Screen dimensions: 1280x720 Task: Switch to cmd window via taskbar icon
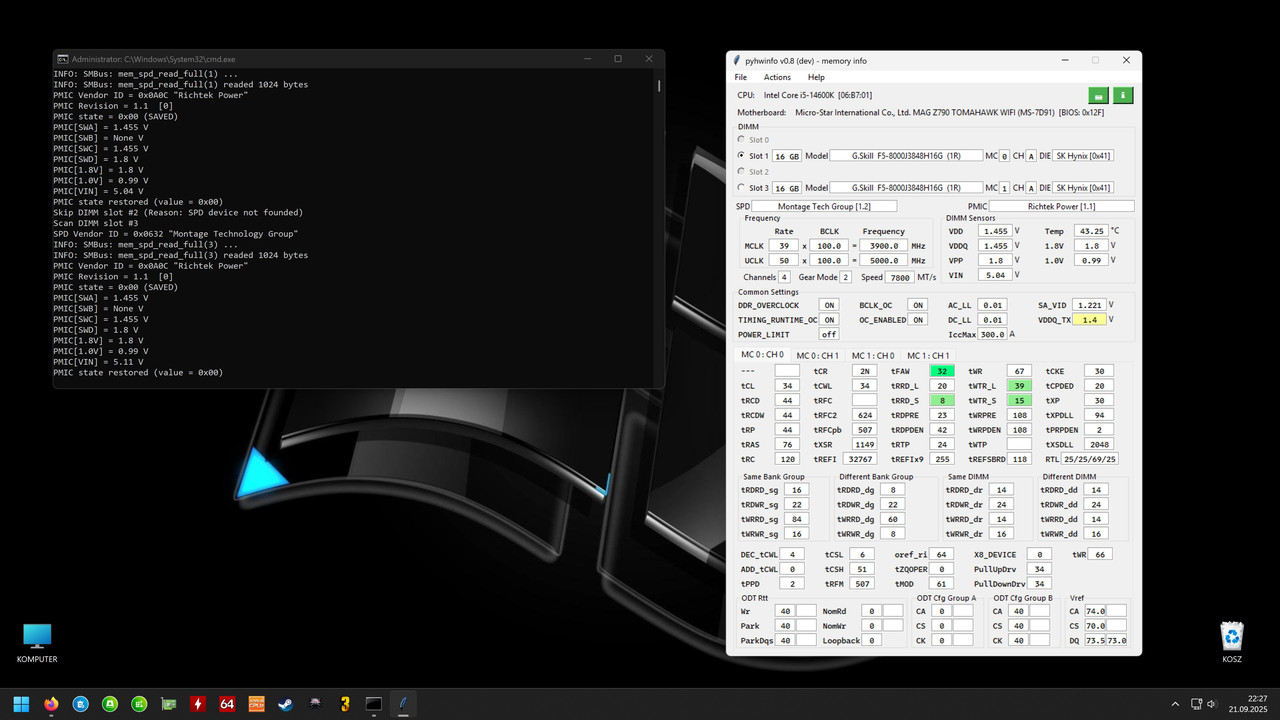(374, 704)
